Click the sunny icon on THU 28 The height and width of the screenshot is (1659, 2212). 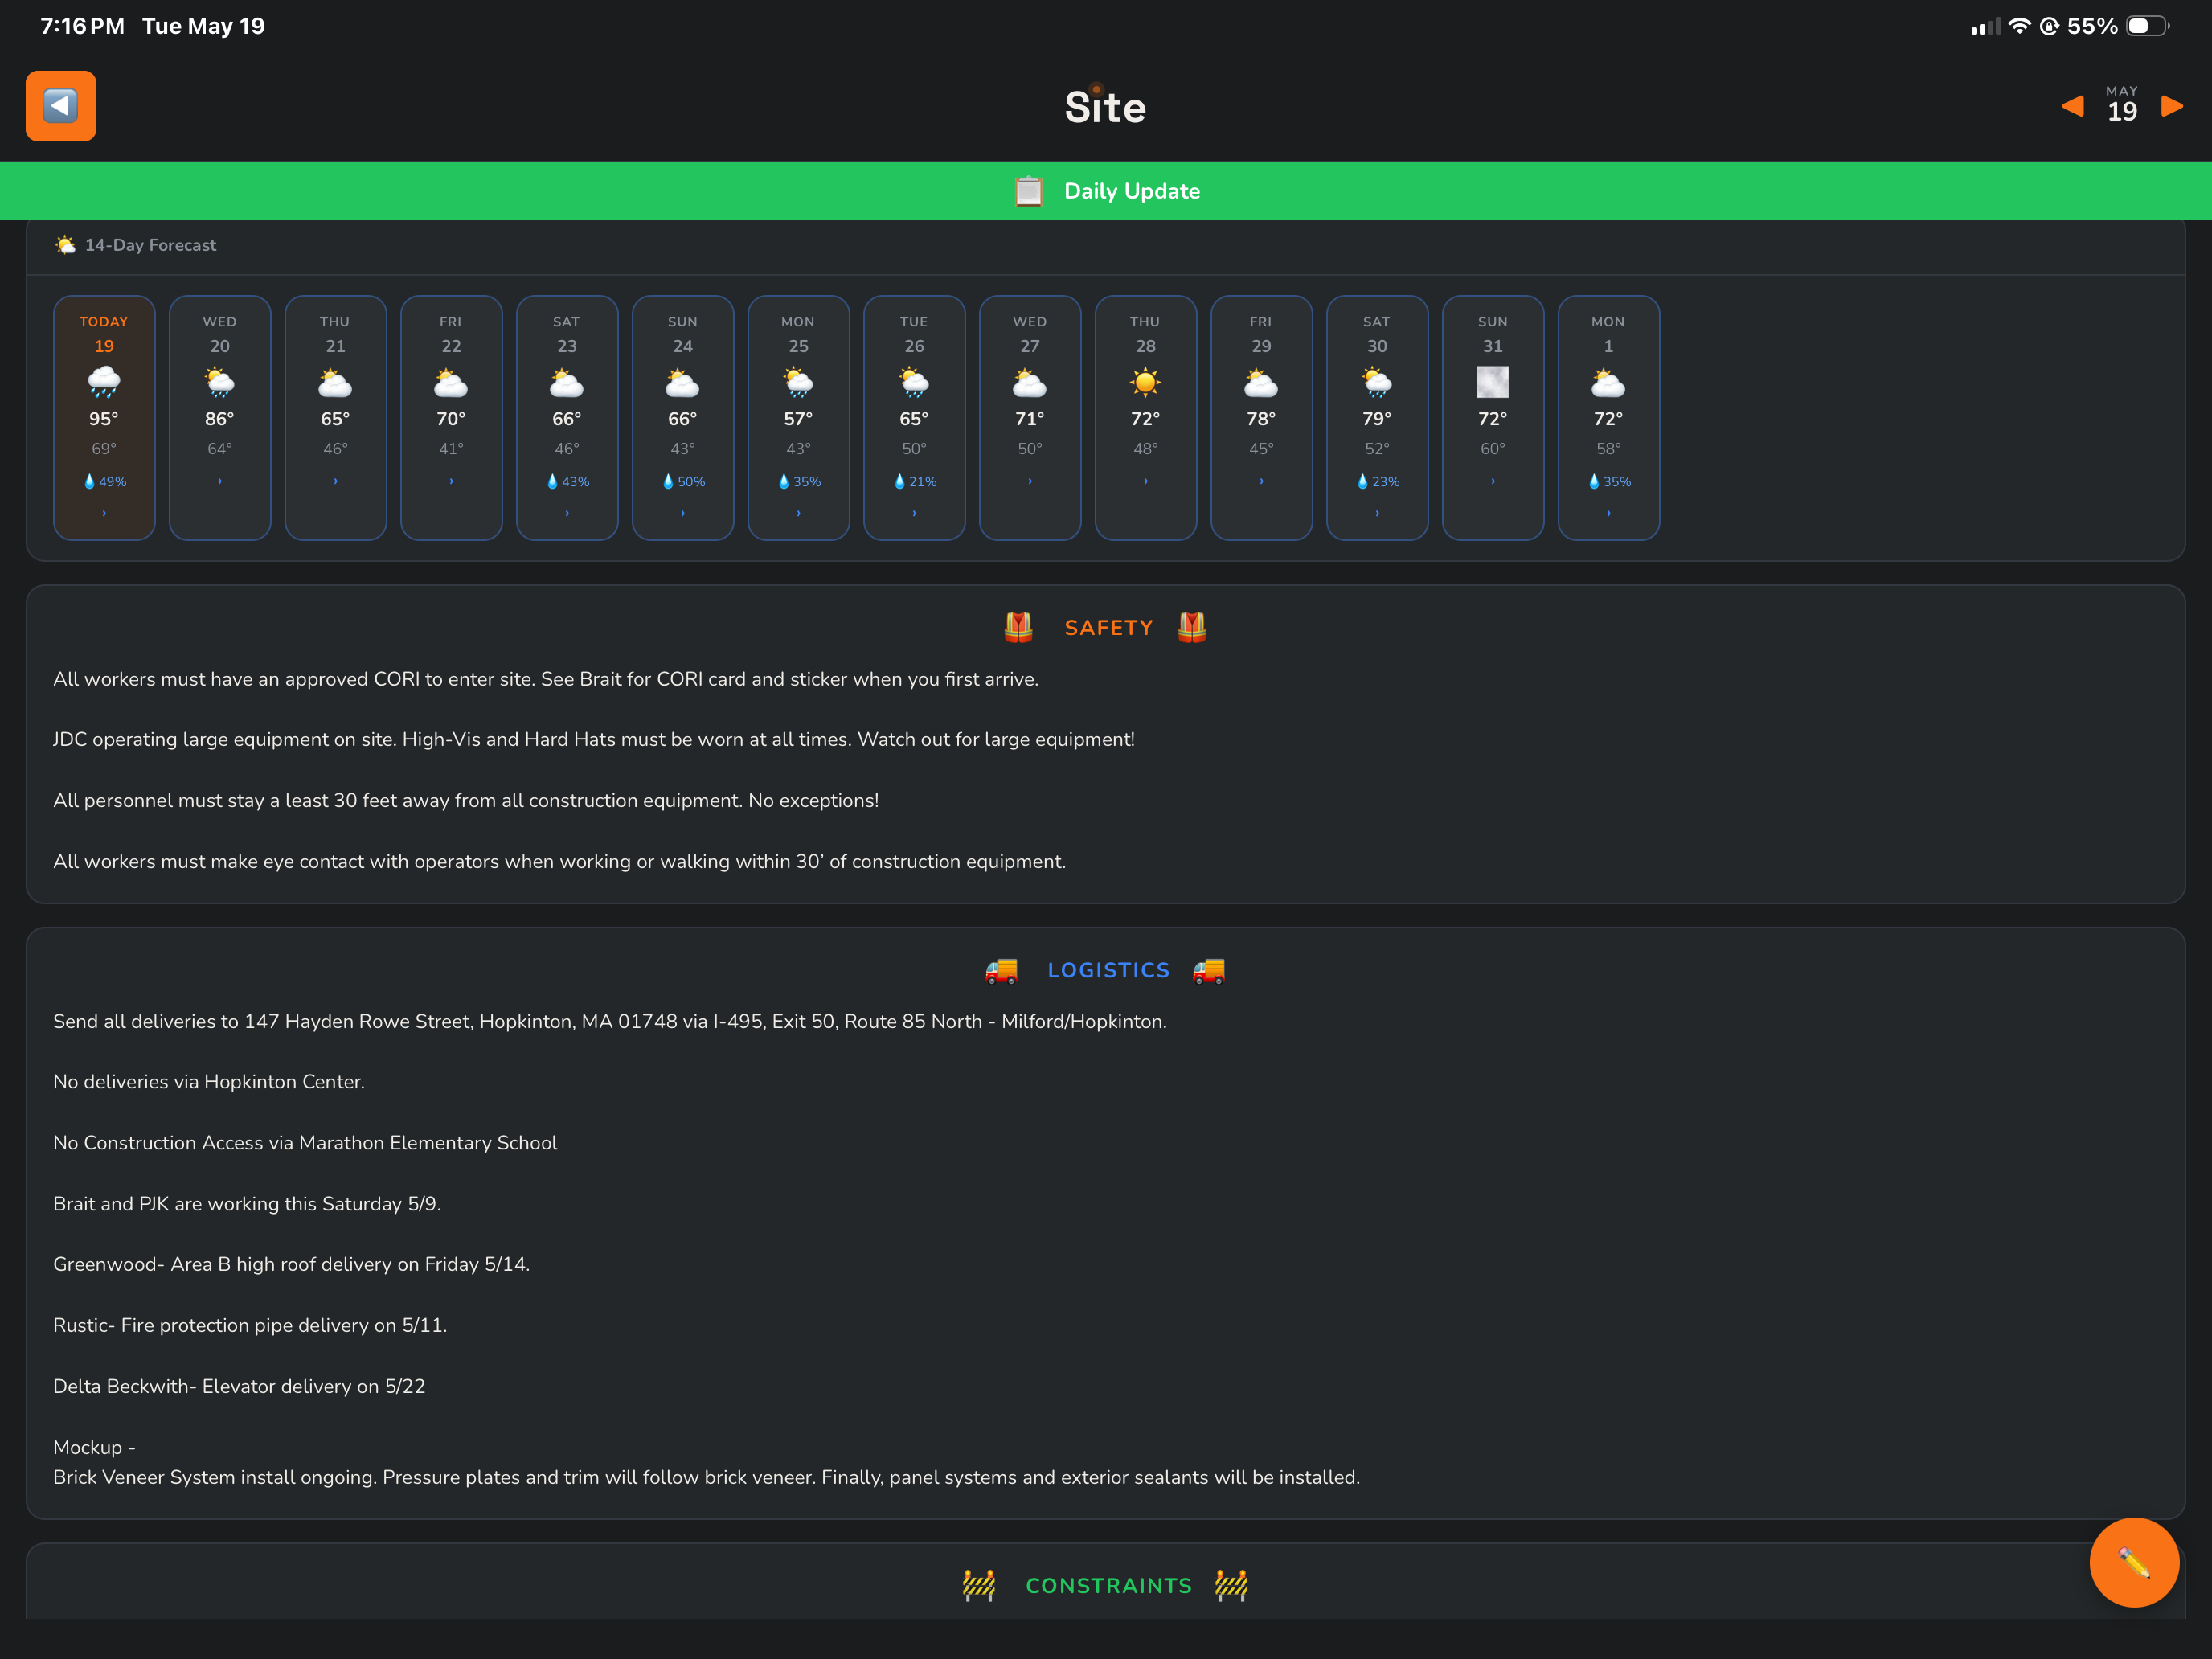1146,382
